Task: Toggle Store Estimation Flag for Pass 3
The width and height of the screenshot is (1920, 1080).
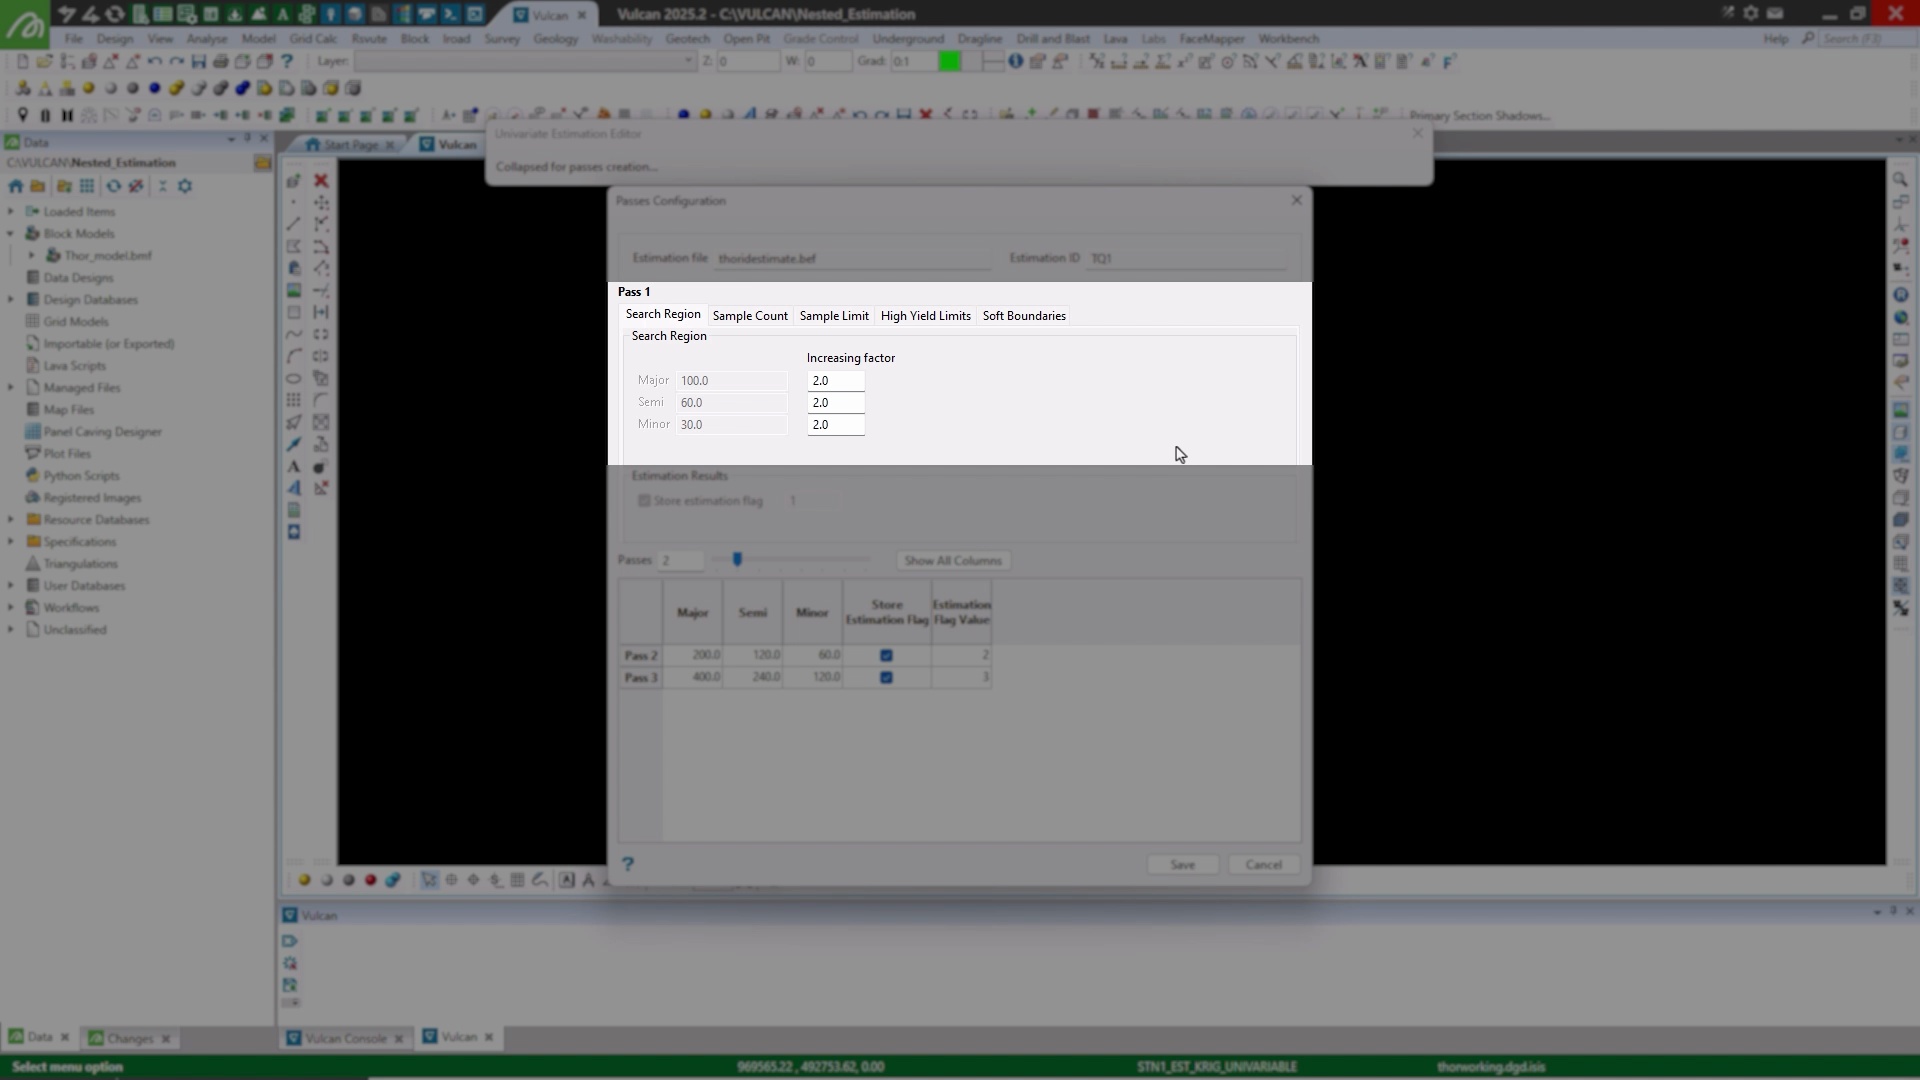Action: (x=886, y=678)
